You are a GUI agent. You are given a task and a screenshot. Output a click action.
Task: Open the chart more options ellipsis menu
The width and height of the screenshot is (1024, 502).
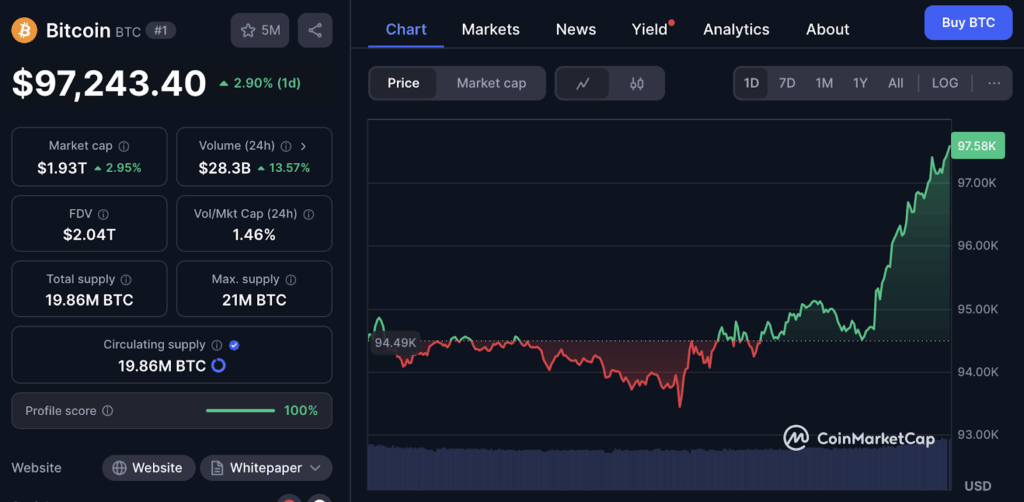993,83
